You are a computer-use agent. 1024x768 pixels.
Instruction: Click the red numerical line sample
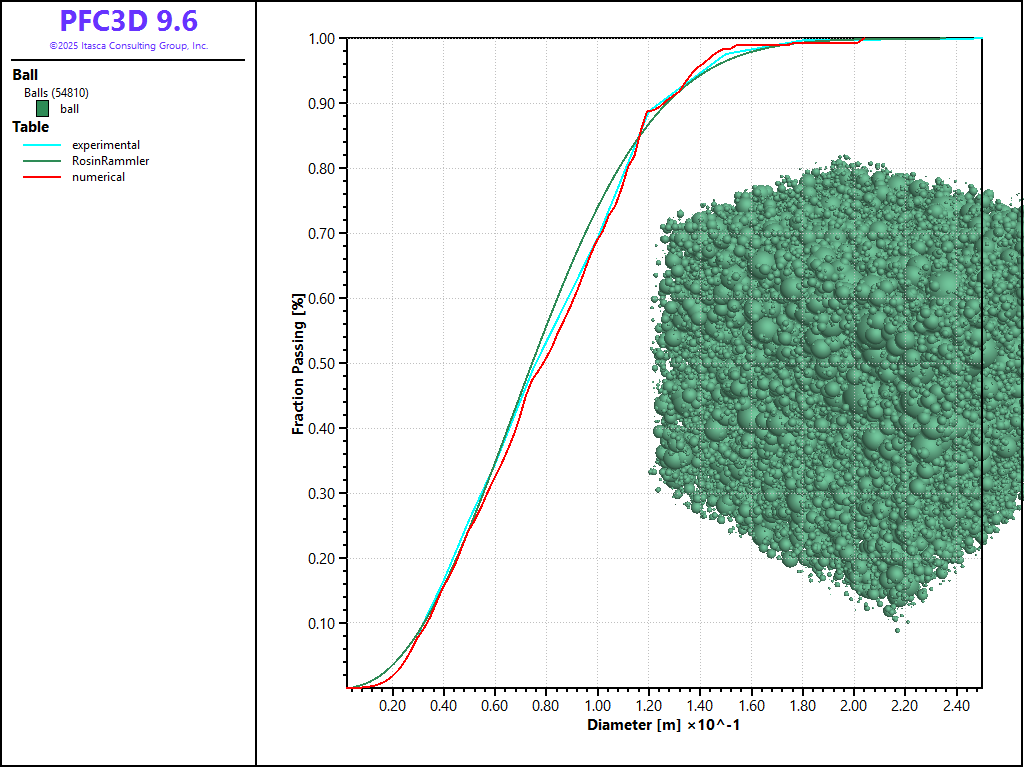[x=42, y=177]
